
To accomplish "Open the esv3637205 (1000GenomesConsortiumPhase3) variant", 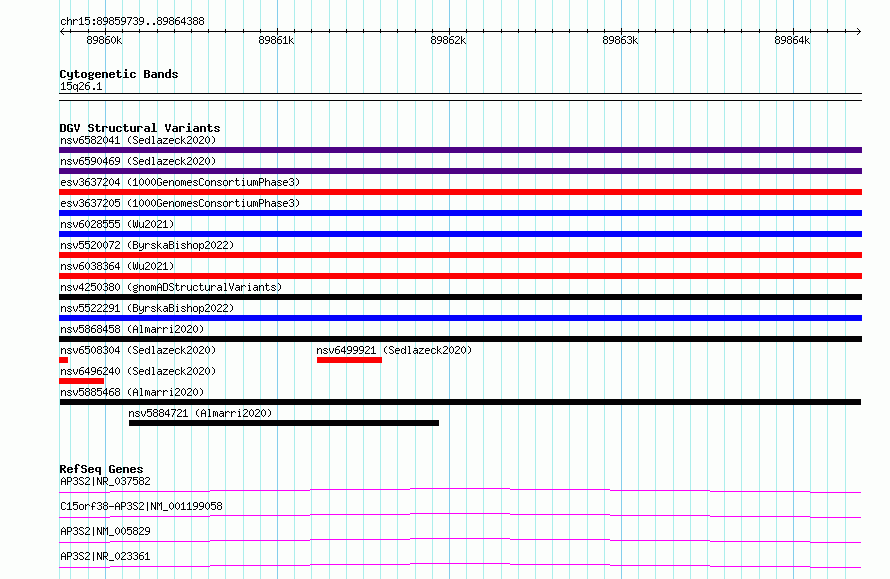I will (x=180, y=203).
